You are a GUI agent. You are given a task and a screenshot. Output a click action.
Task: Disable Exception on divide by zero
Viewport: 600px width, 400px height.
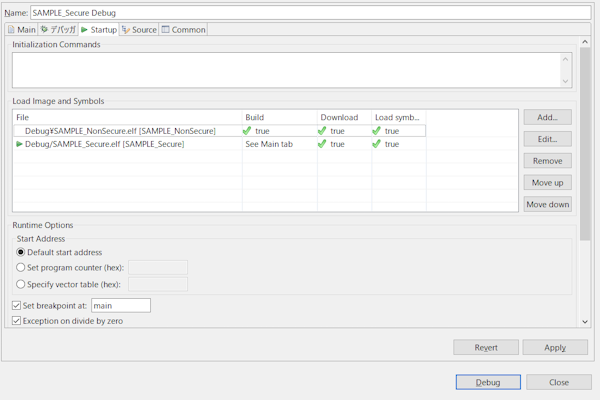click(16, 321)
